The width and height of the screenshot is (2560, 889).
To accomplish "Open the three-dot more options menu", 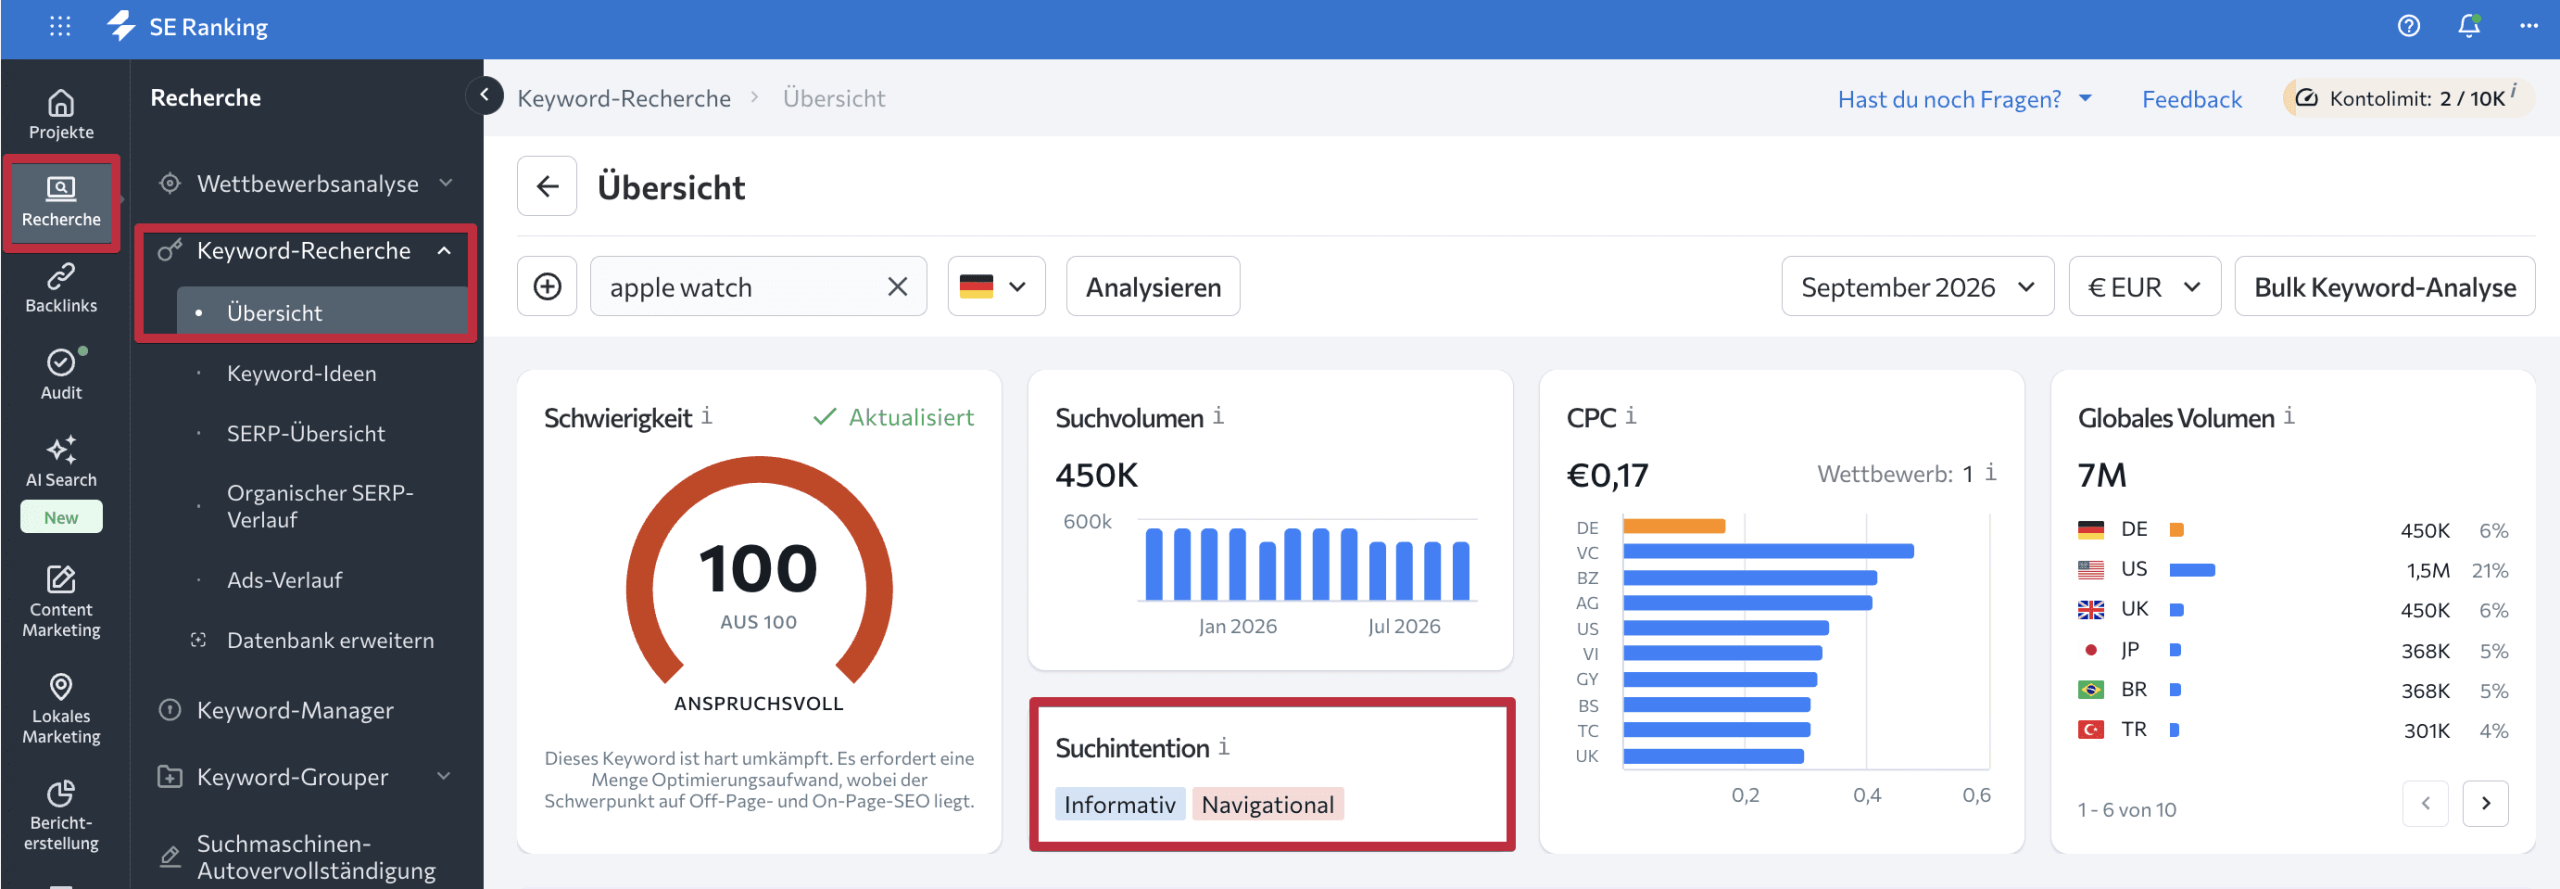I will pos(2529,26).
